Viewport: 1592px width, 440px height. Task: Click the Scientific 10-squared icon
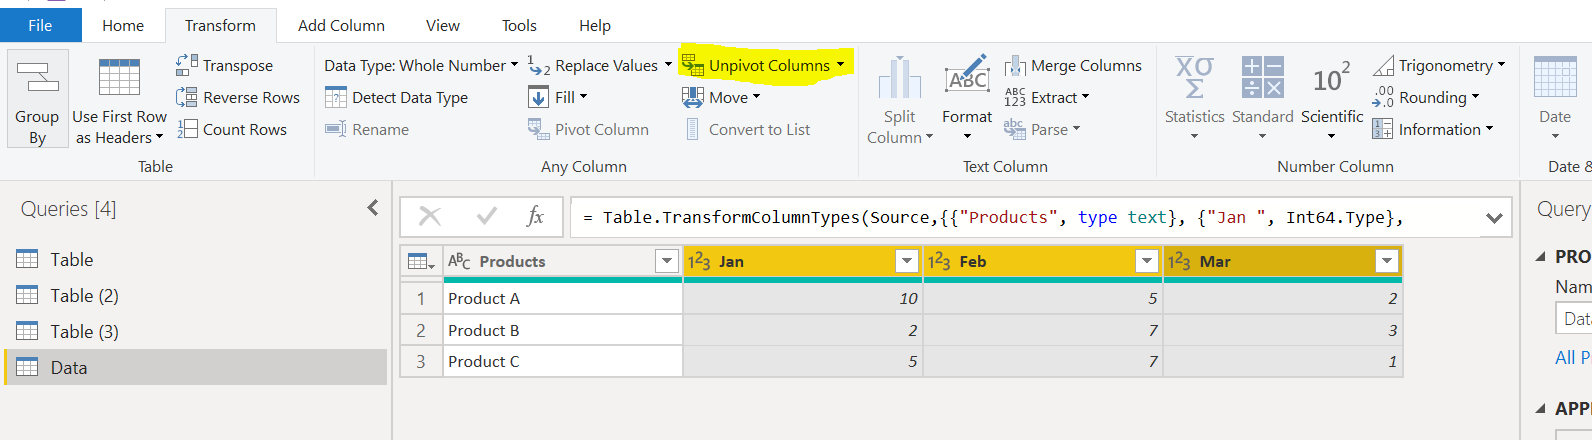1331,78
